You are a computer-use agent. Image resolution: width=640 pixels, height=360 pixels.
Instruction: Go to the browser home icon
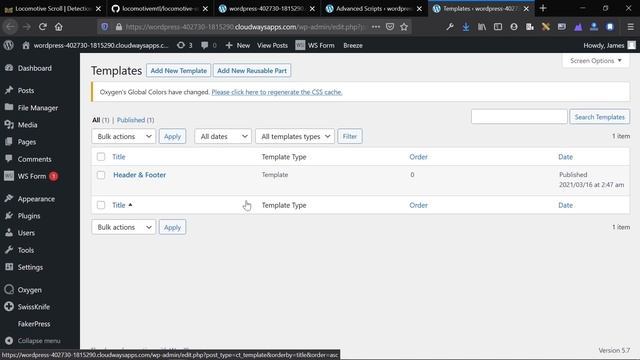[59, 27]
